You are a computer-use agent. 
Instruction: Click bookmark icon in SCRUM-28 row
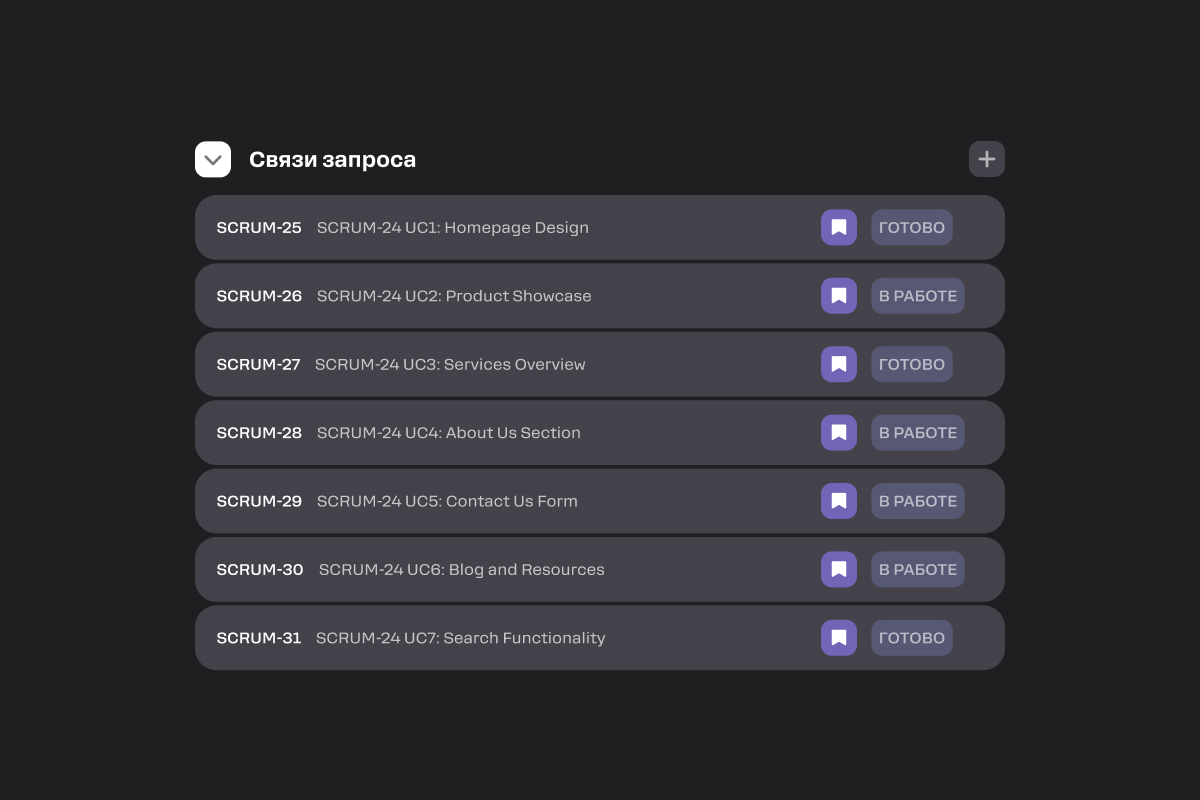[x=839, y=433]
